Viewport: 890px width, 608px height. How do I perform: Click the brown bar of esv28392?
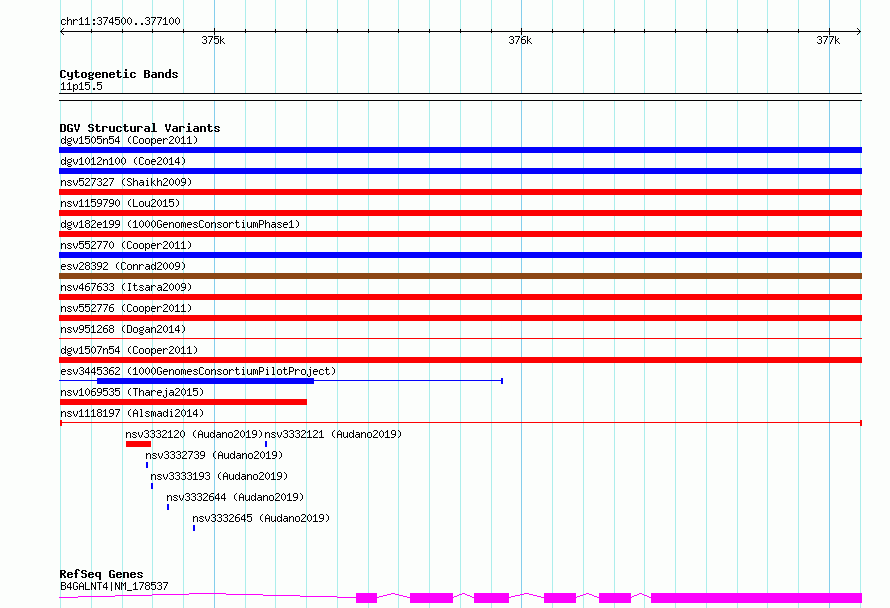click(x=460, y=276)
